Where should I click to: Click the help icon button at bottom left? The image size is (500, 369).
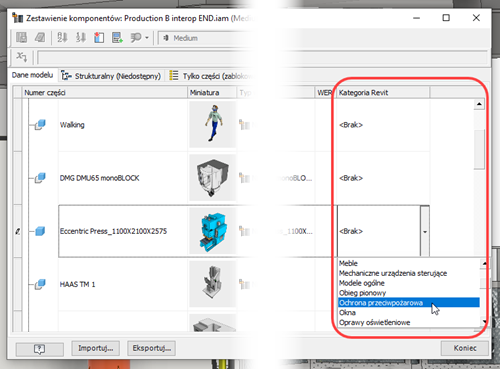pyautogui.click(x=40, y=349)
